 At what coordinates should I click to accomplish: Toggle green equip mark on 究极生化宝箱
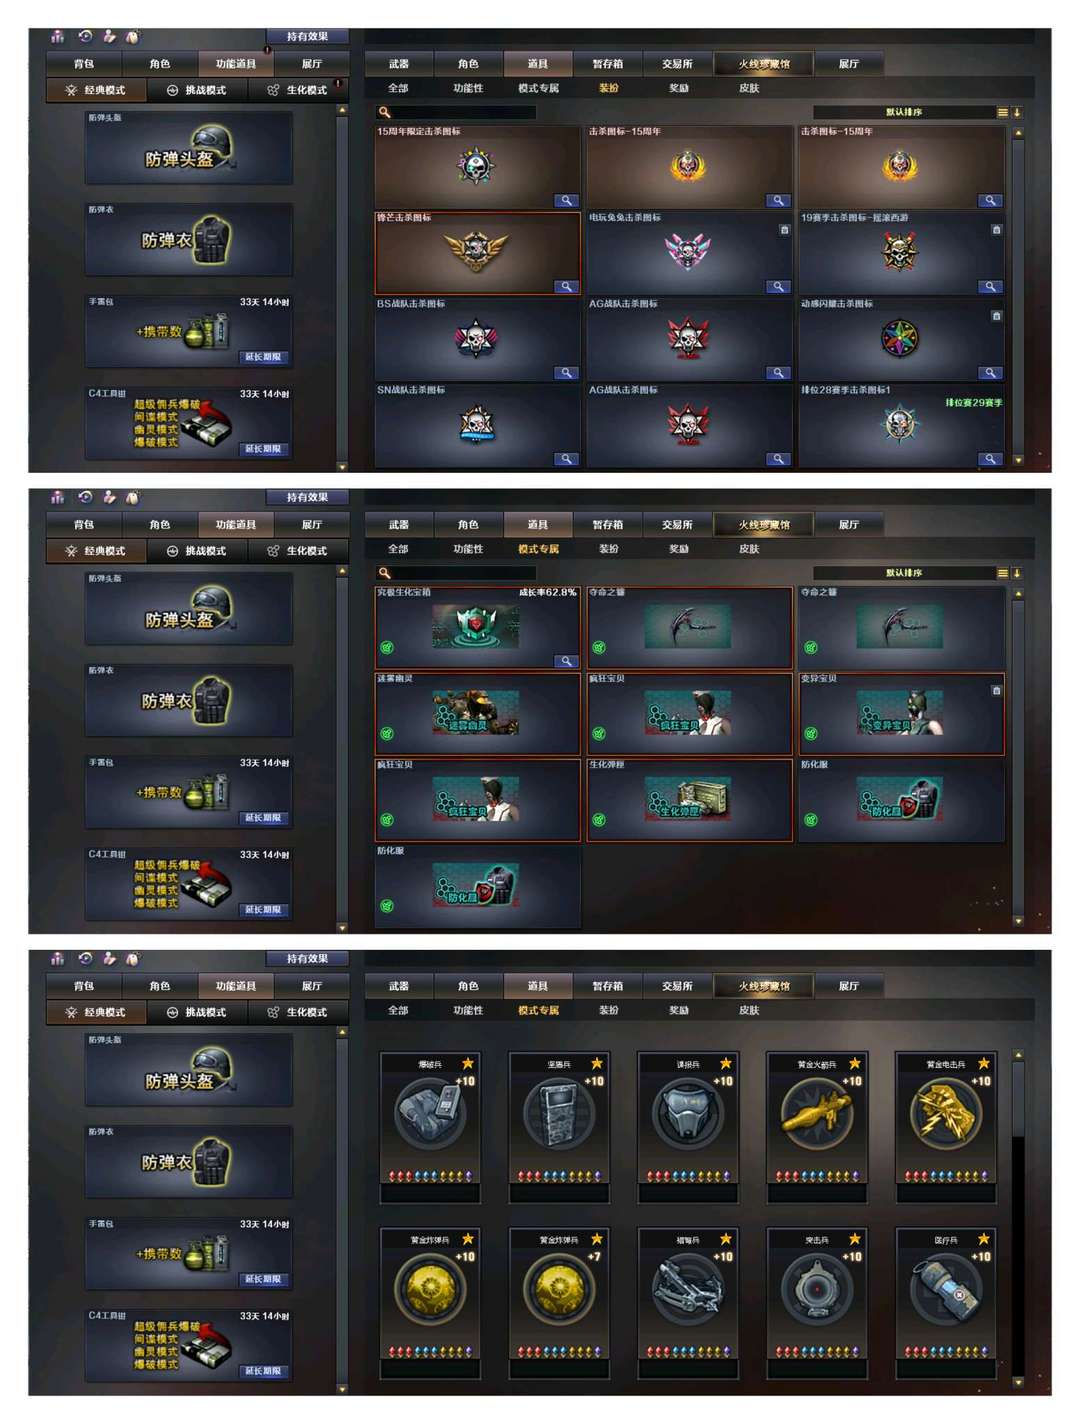pos(387,648)
